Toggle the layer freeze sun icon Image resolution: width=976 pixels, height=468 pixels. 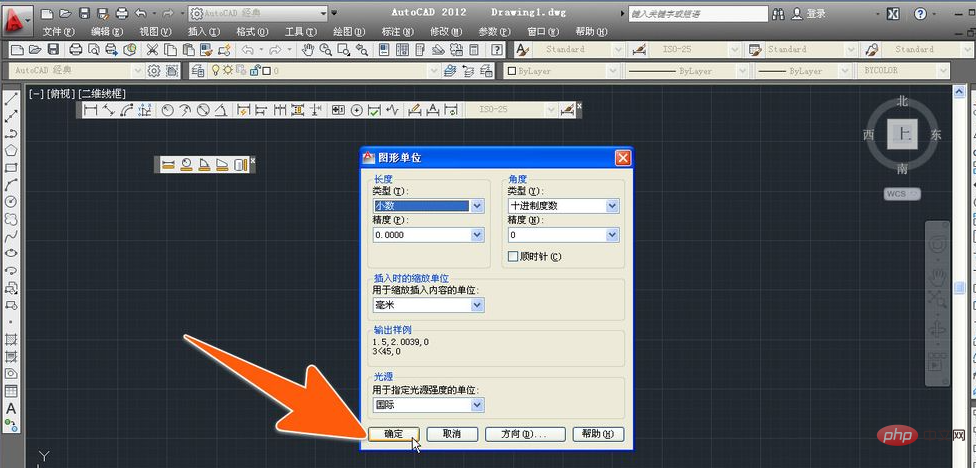228,71
